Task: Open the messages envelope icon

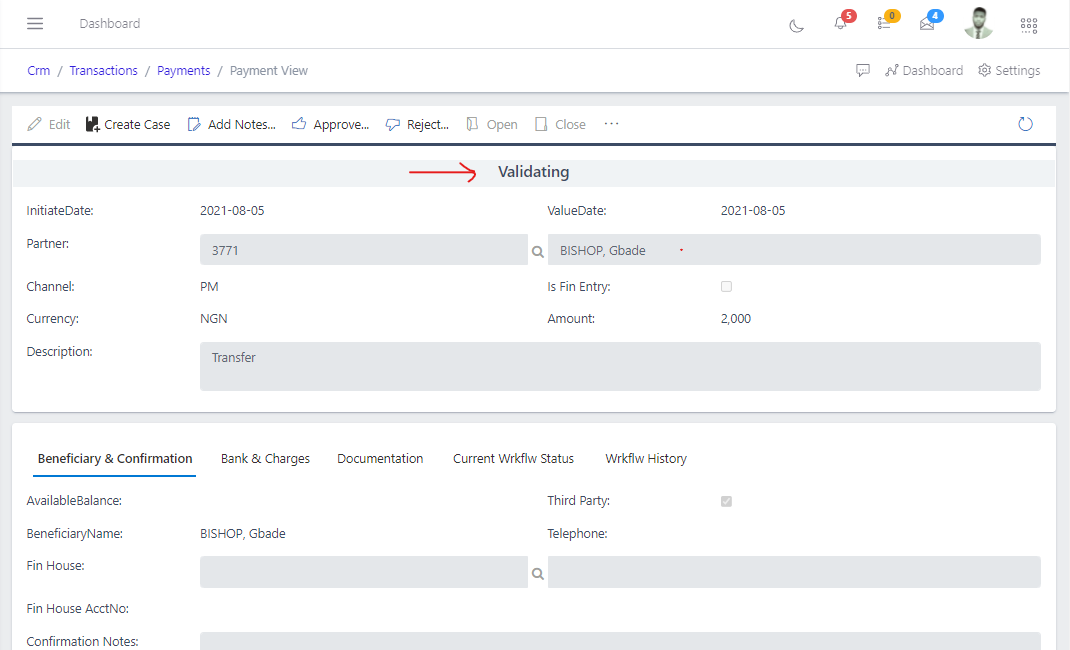Action: pyautogui.click(x=928, y=25)
